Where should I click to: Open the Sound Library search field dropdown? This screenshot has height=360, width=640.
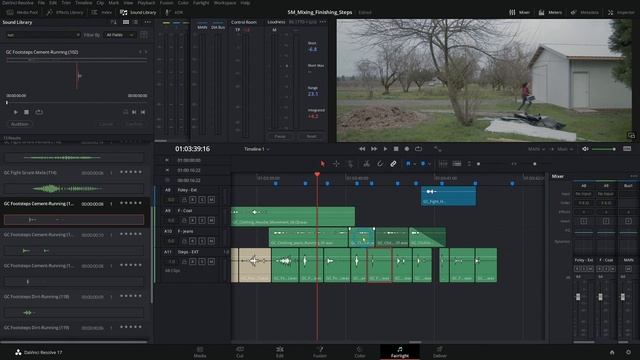(x=78, y=35)
